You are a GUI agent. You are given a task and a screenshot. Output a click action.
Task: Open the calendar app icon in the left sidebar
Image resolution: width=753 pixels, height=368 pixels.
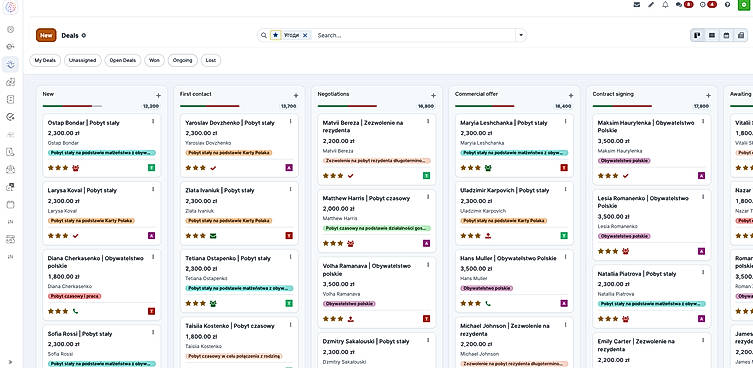tap(11, 205)
